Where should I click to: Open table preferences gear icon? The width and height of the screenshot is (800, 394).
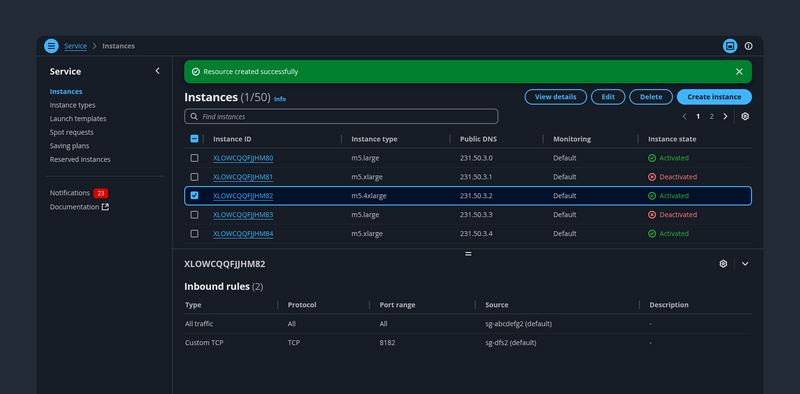pyautogui.click(x=745, y=116)
